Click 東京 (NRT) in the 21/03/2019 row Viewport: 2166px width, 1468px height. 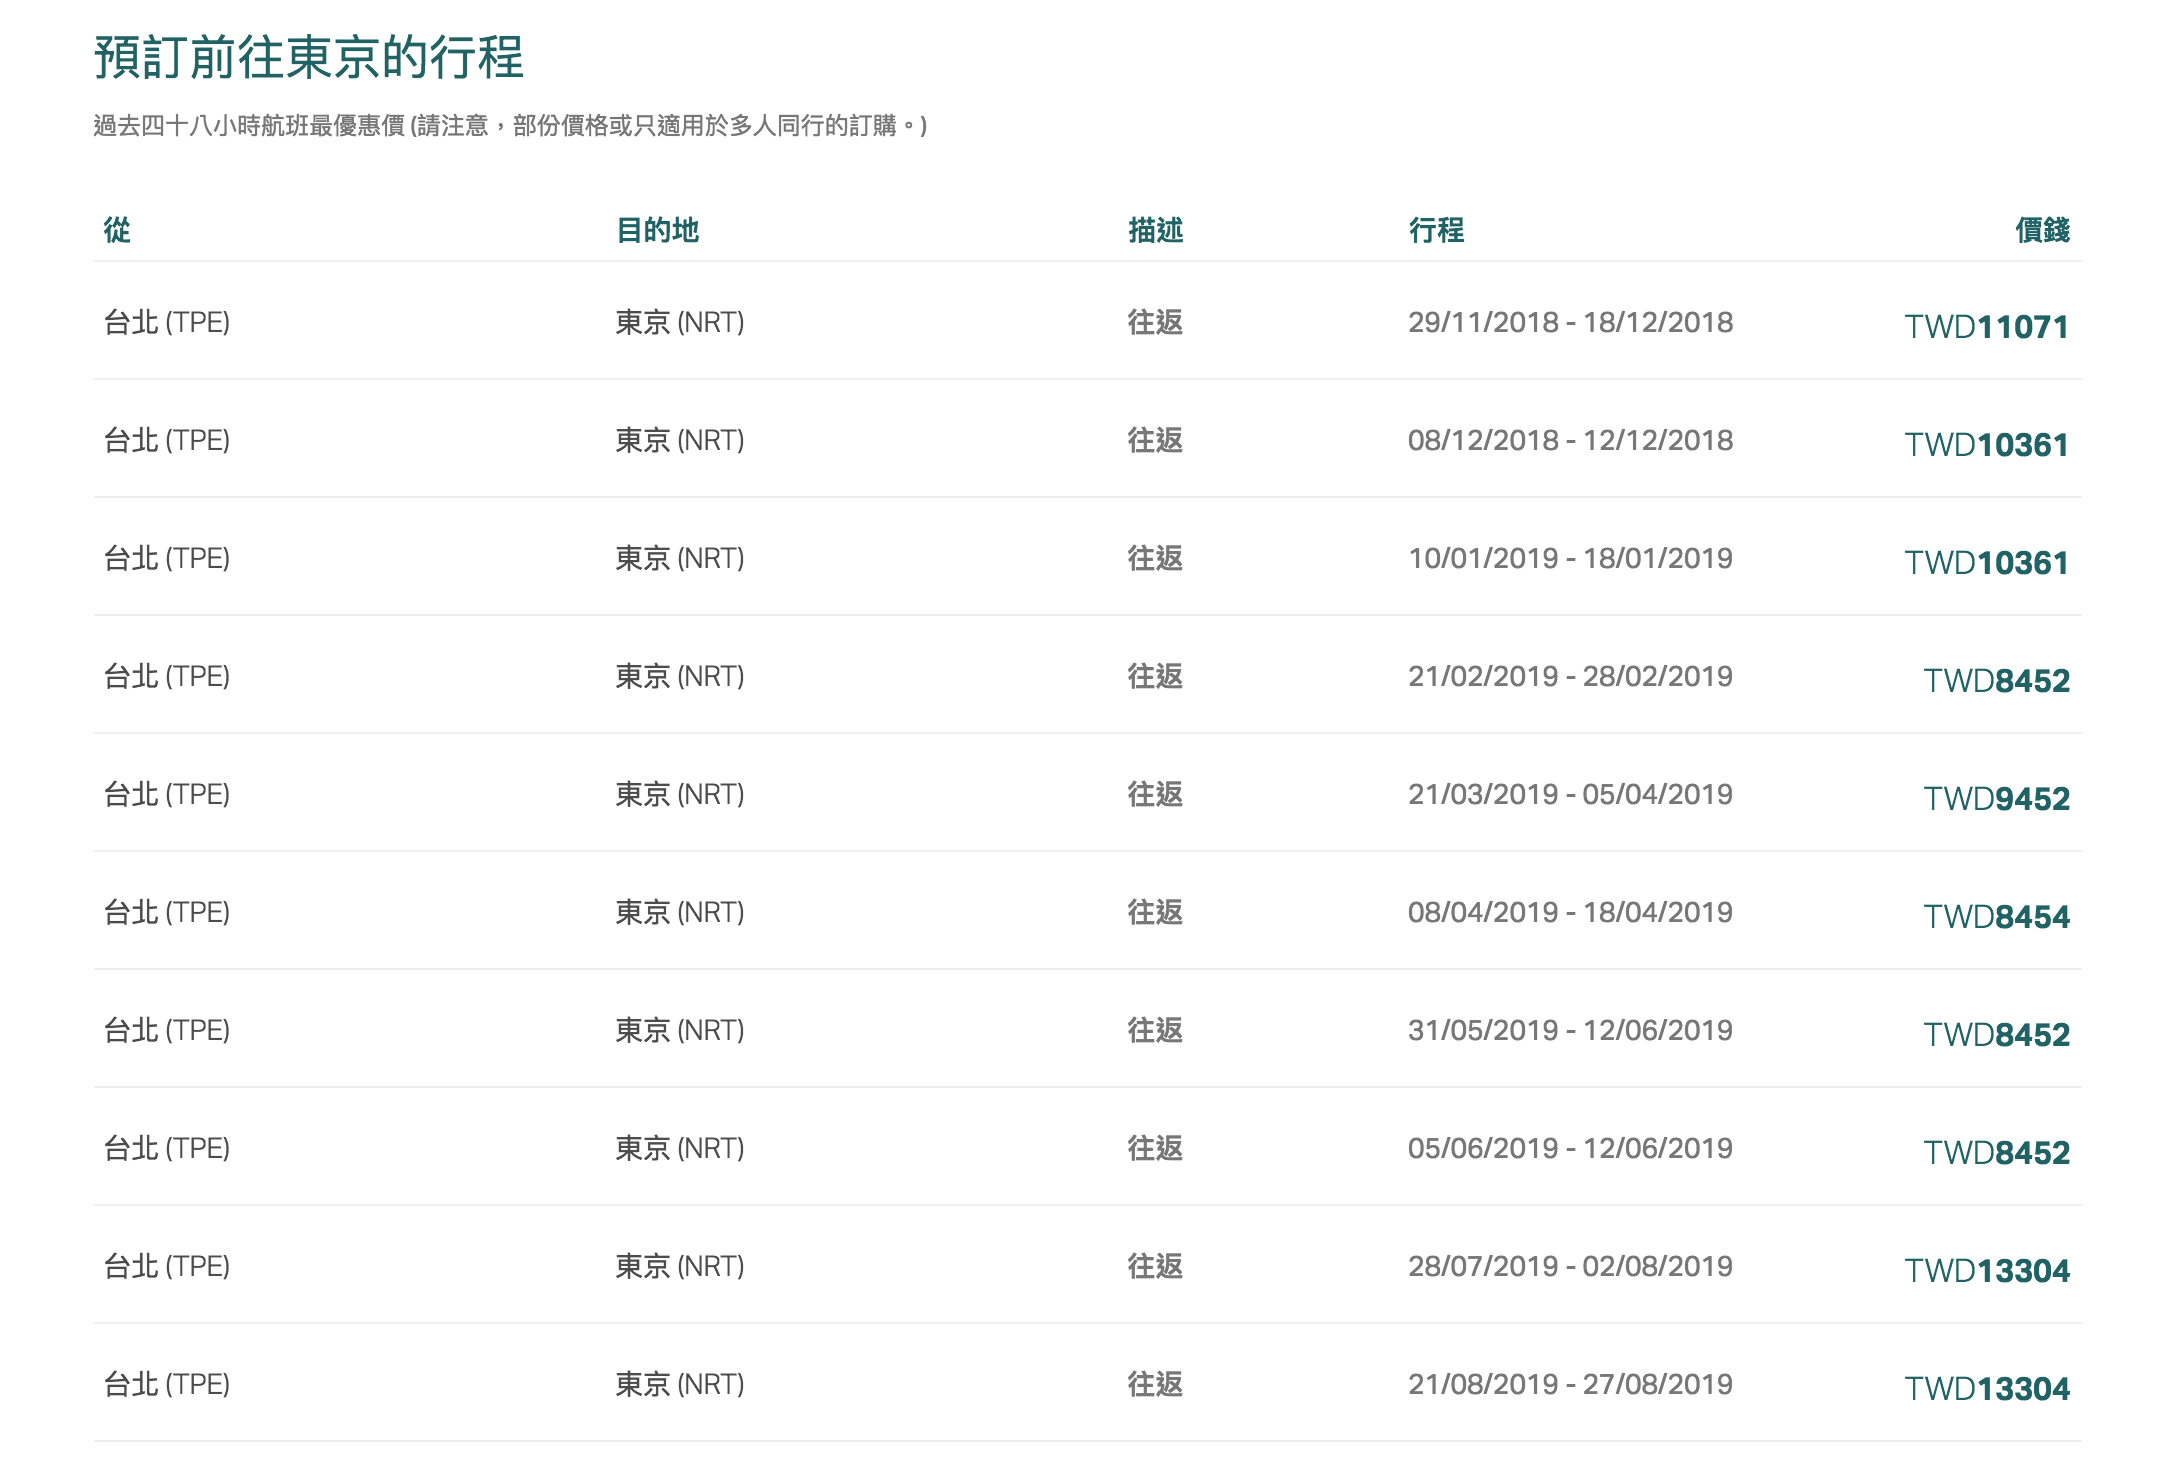coord(680,794)
